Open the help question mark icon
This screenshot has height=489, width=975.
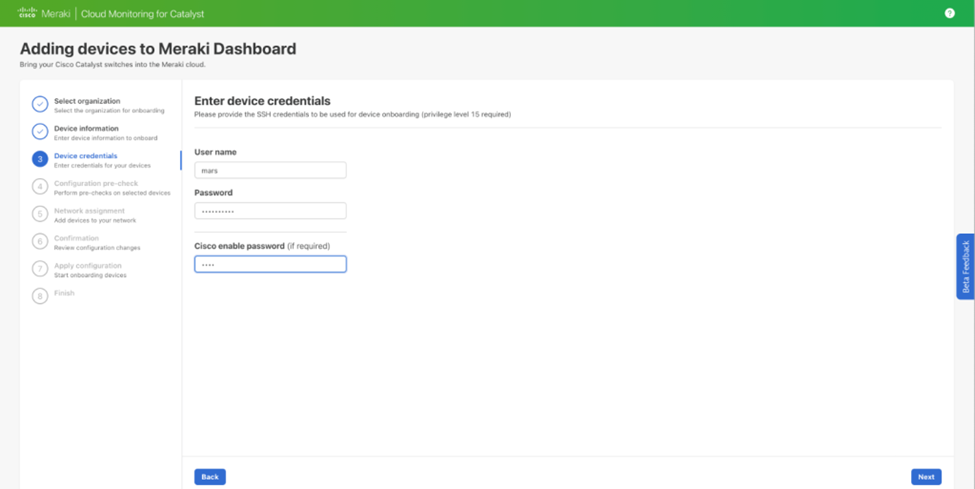coord(950,13)
